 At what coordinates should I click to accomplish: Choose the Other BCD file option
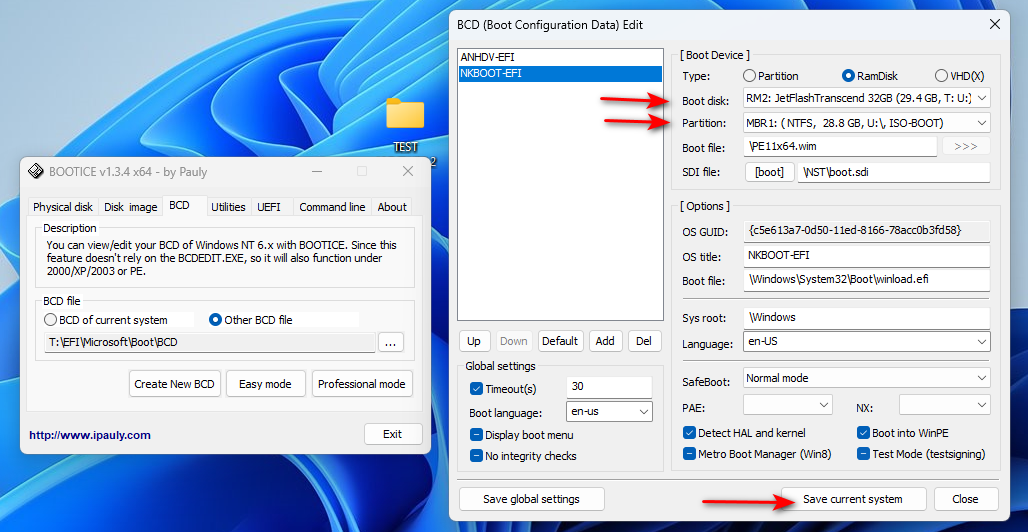[250, 320]
